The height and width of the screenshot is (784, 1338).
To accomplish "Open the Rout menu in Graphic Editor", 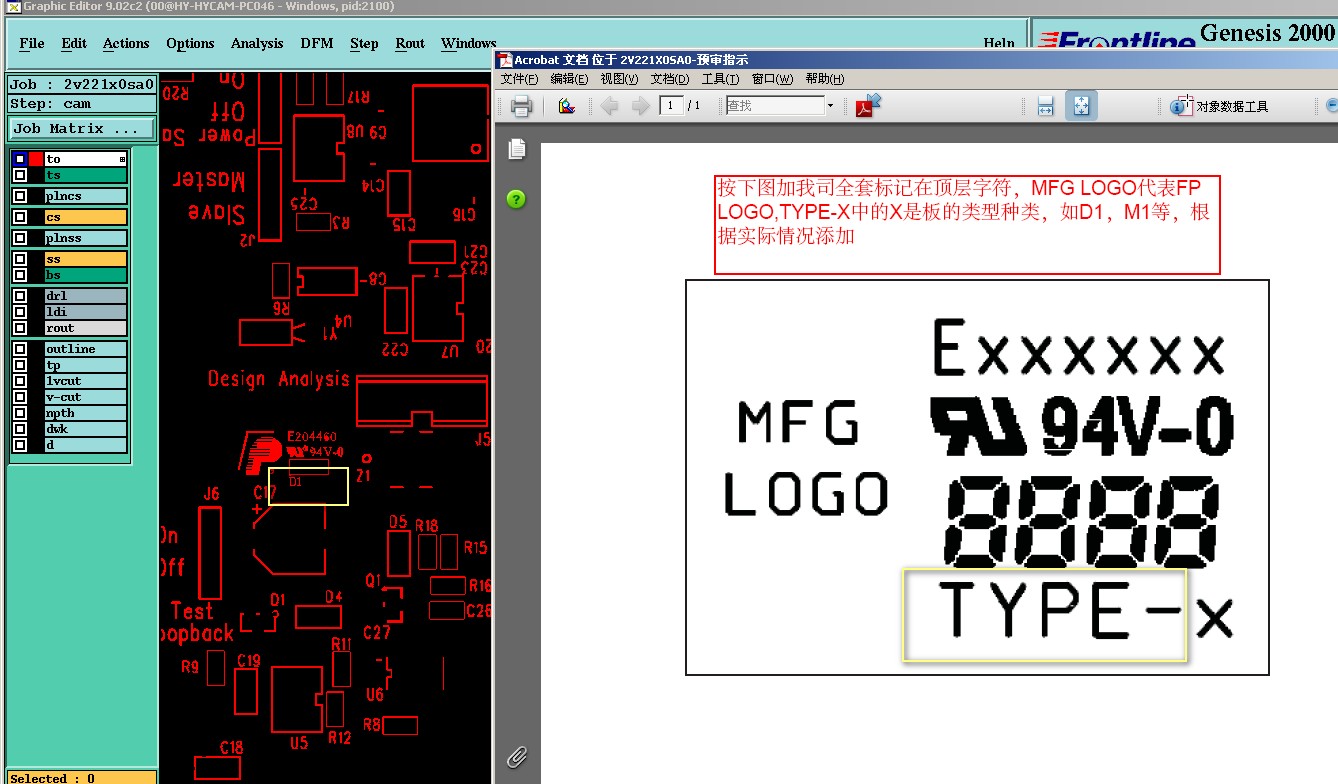I will (x=410, y=43).
